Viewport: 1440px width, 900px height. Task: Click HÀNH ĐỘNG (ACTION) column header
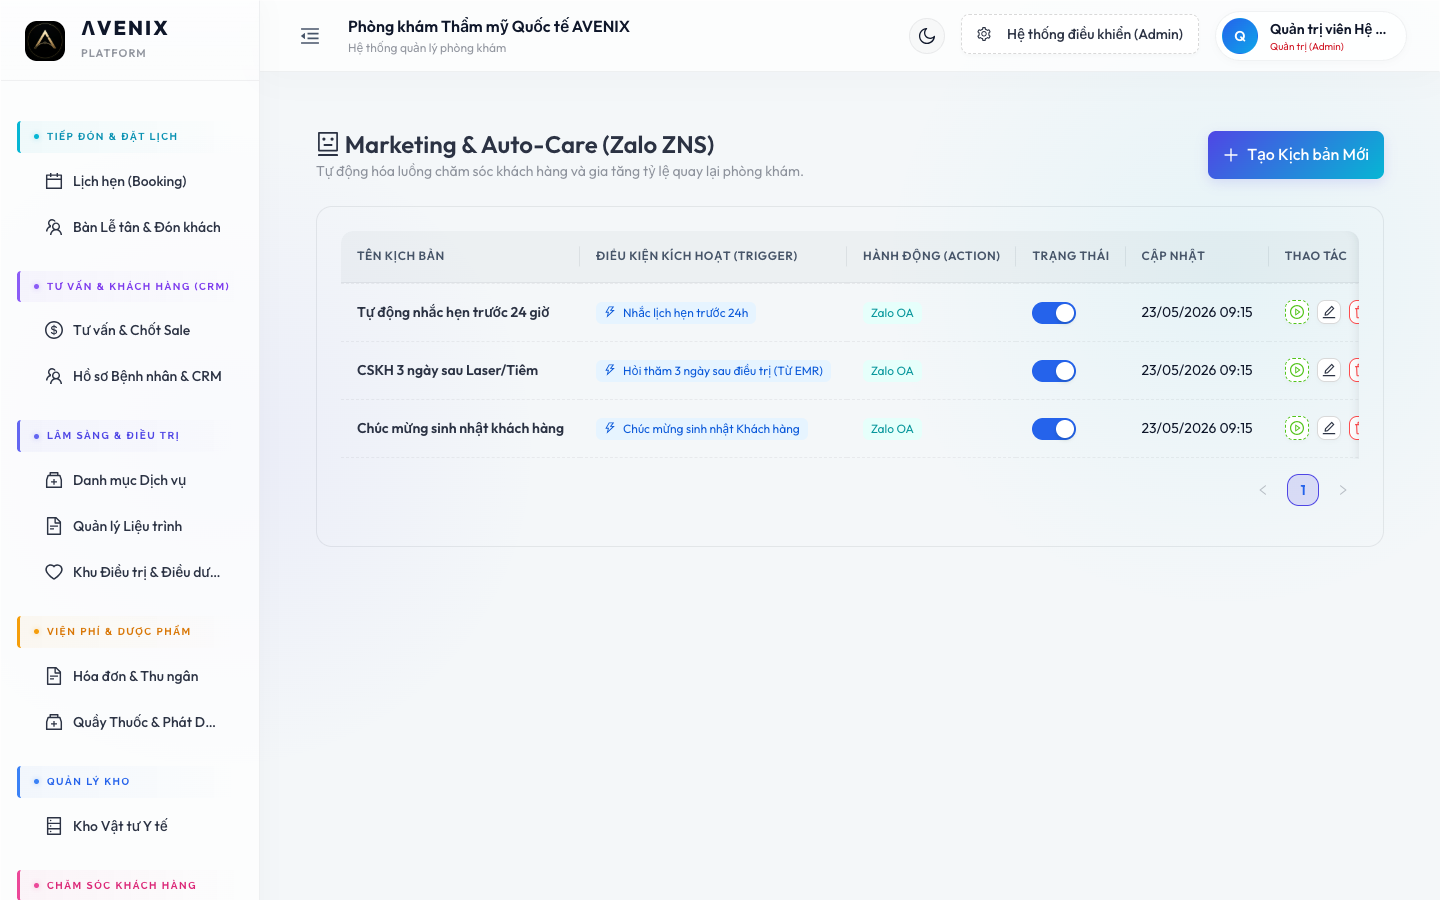(x=932, y=256)
